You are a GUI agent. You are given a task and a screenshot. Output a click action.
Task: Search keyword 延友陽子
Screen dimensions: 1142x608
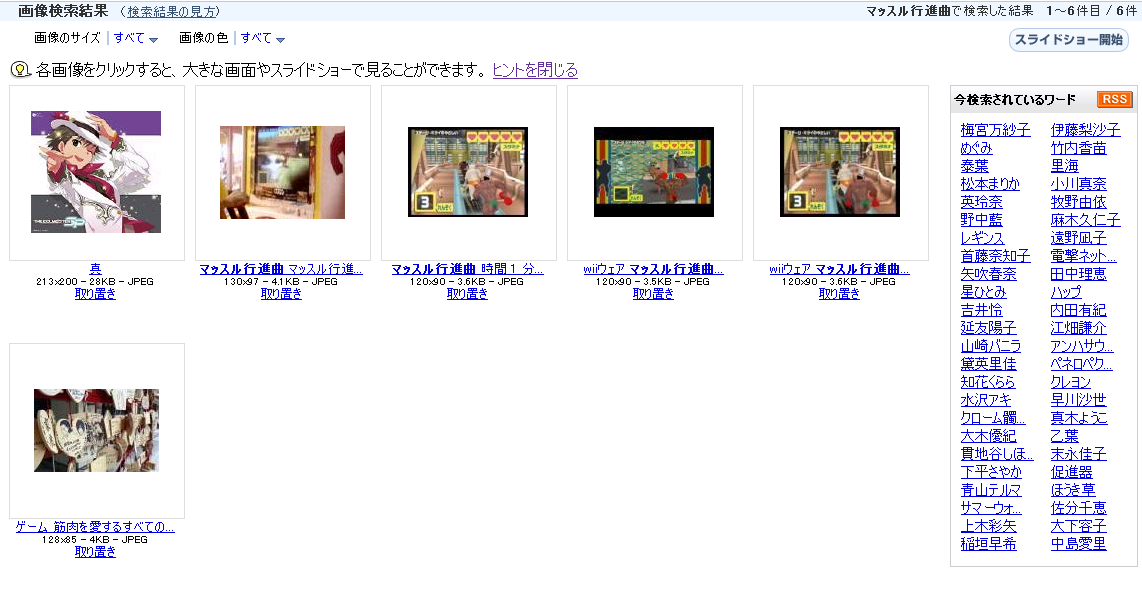[988, 328]
